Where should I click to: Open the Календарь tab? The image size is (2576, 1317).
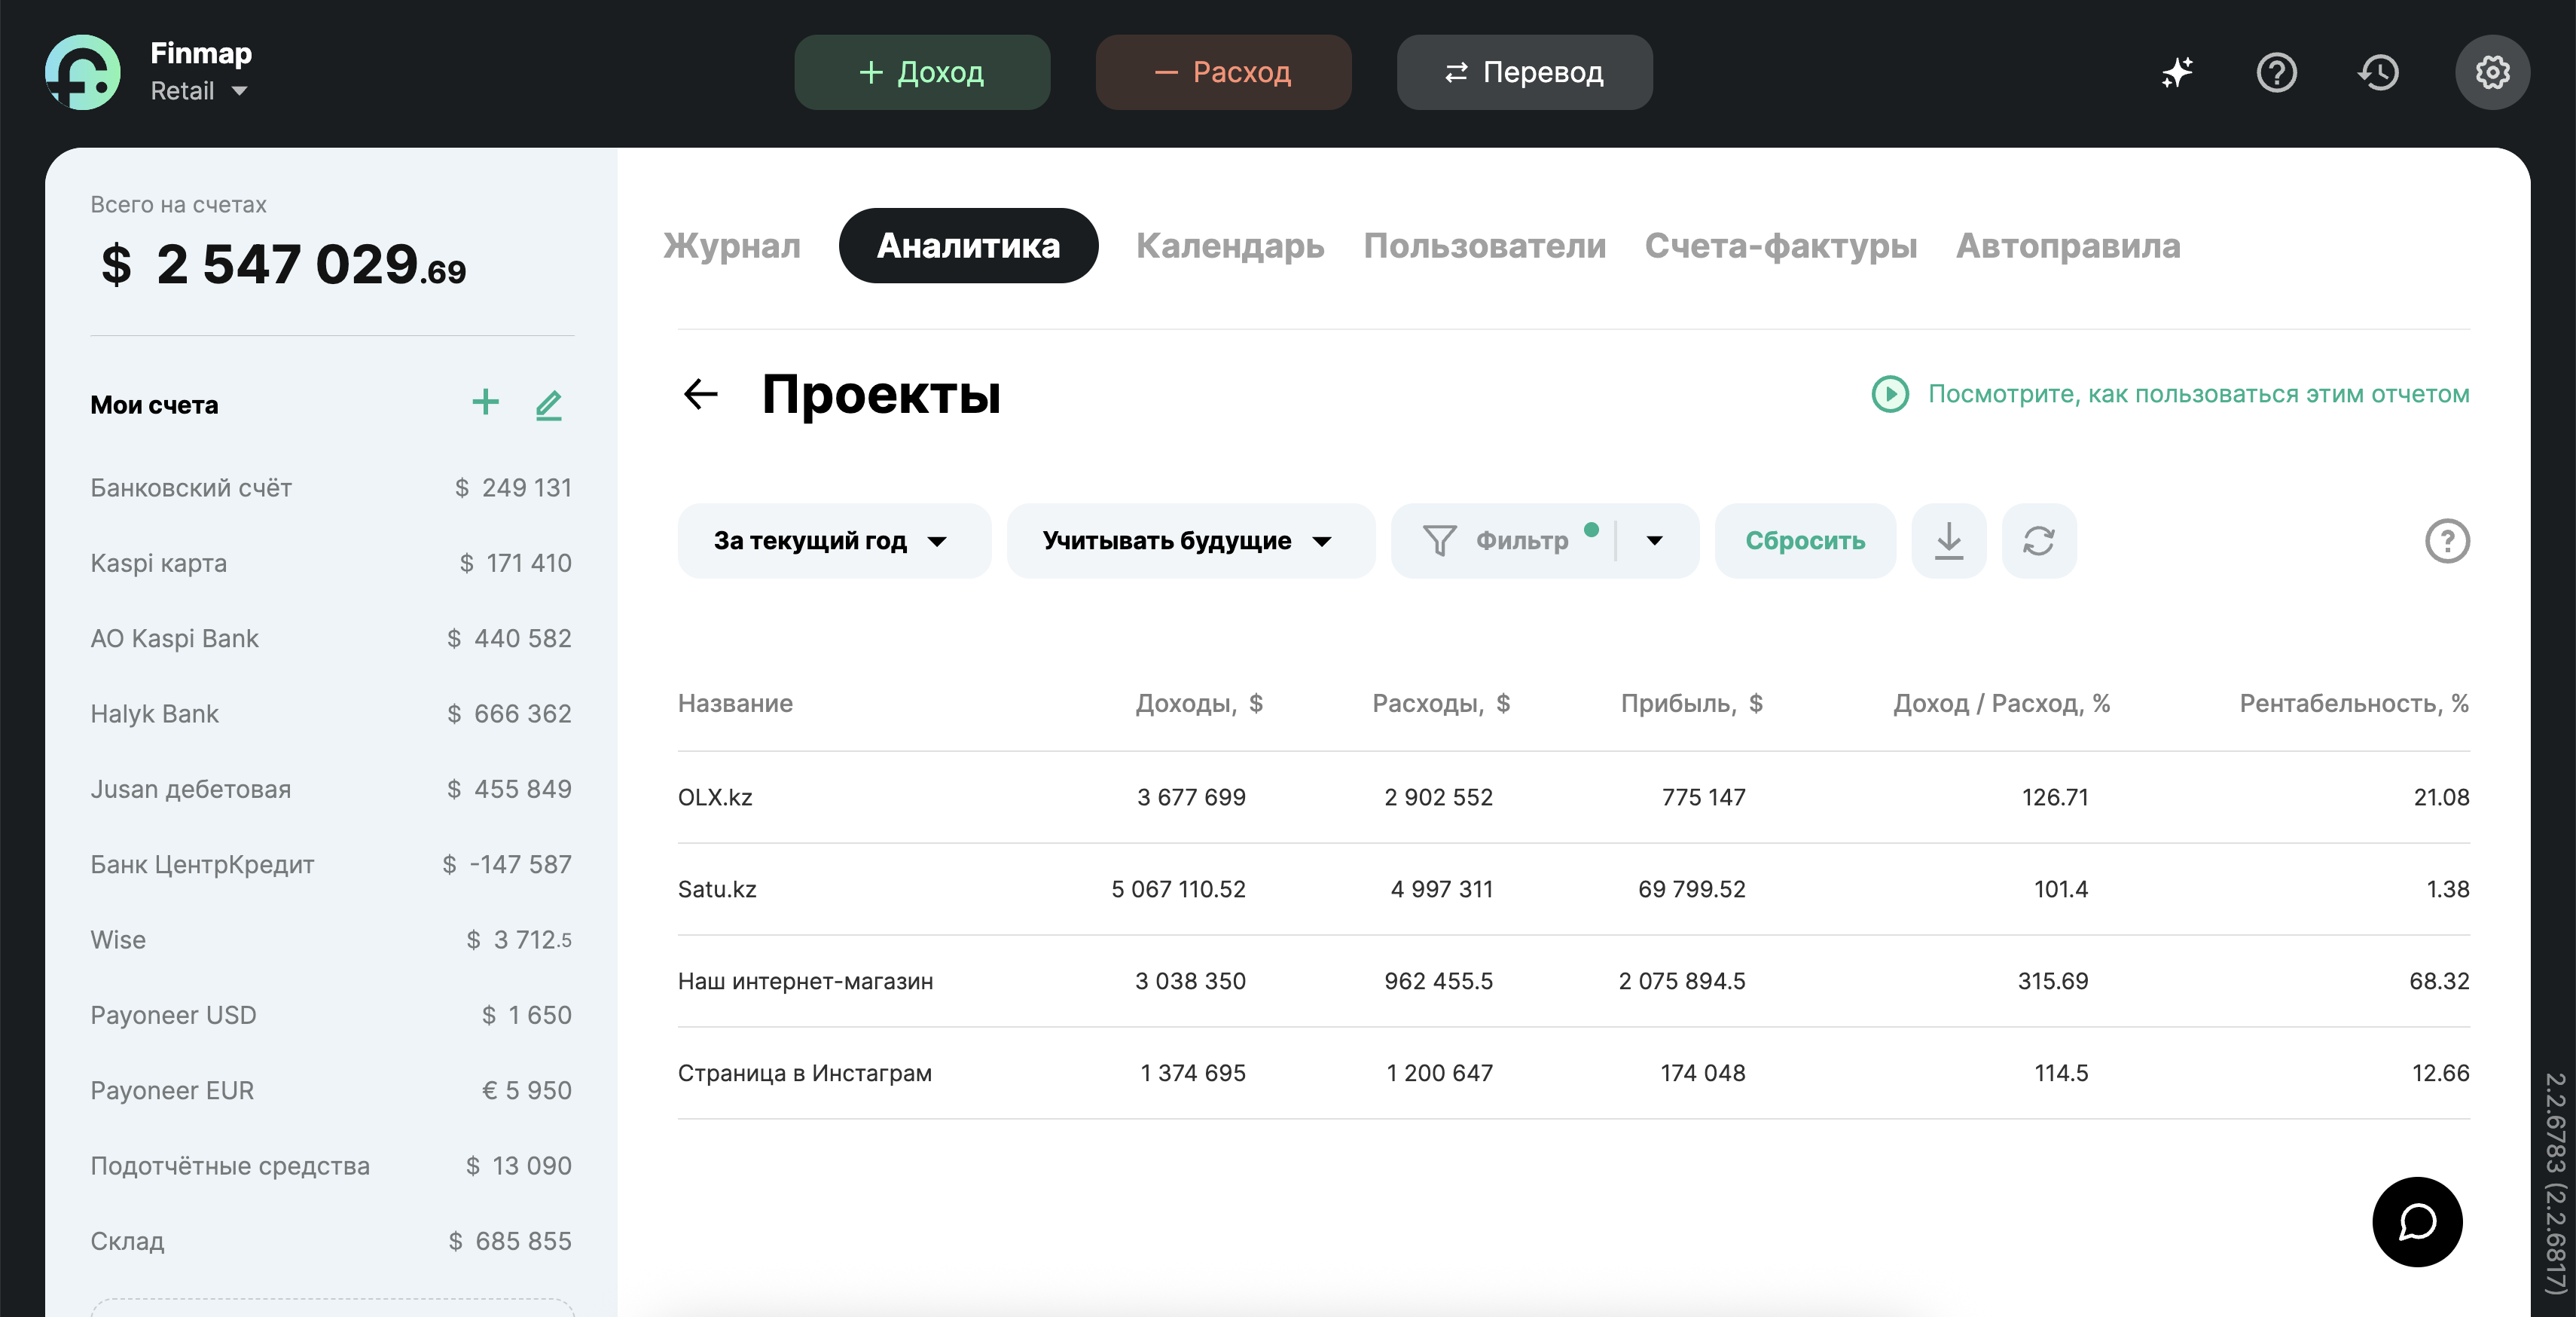pyautogui.click(x=1230, y=246)
